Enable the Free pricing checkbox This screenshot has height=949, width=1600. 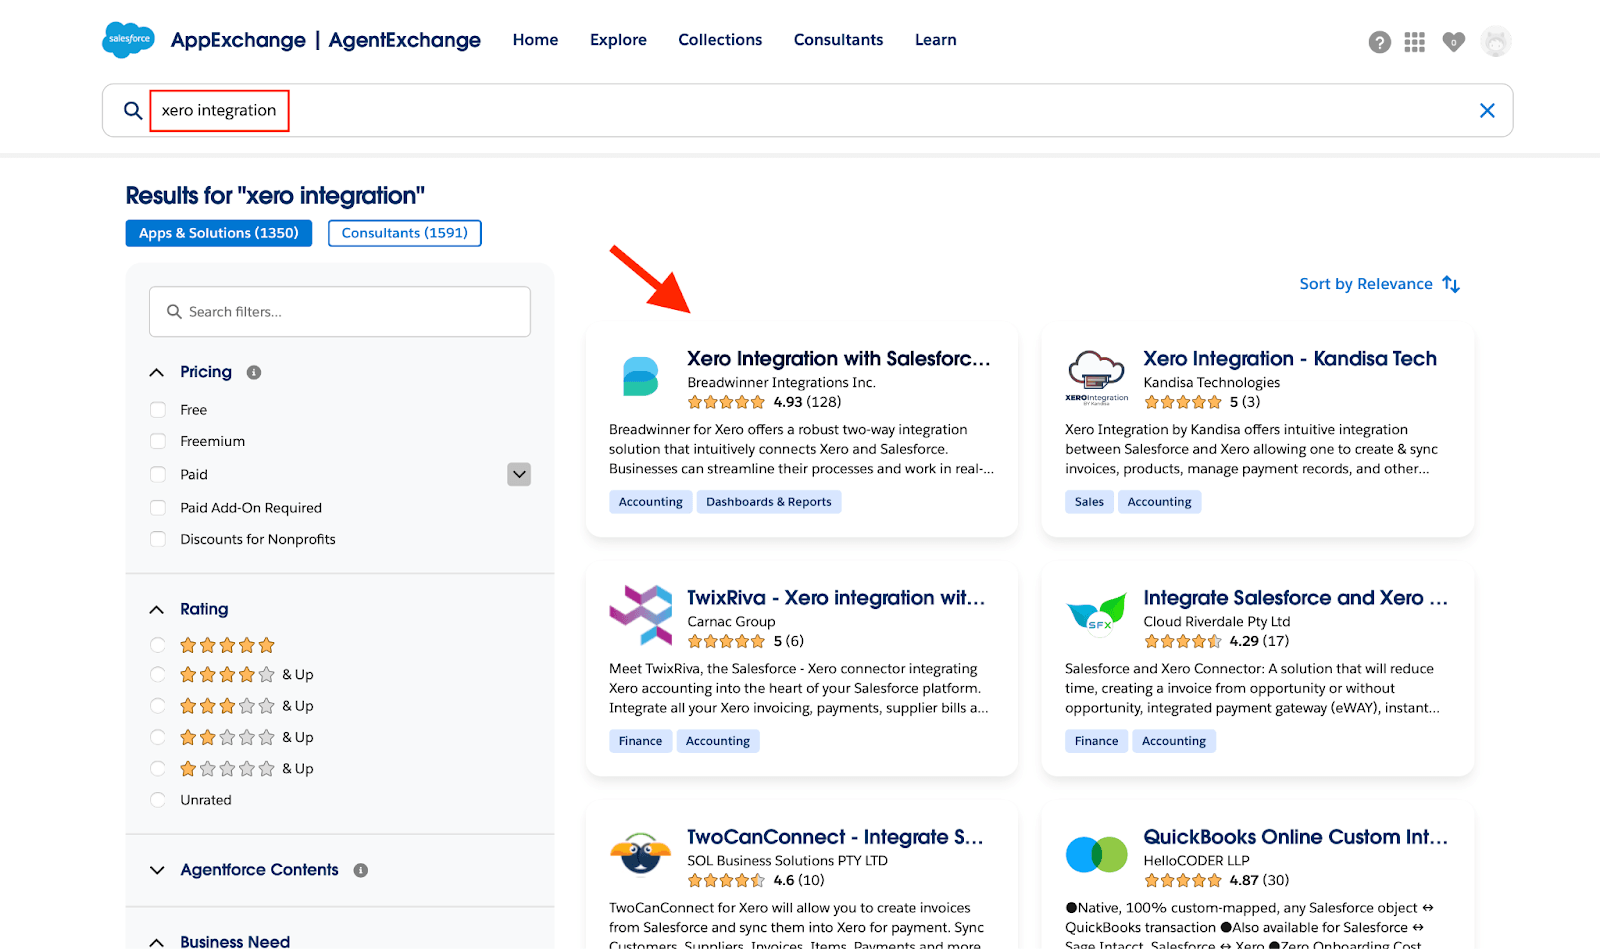(x=158, y=410)
